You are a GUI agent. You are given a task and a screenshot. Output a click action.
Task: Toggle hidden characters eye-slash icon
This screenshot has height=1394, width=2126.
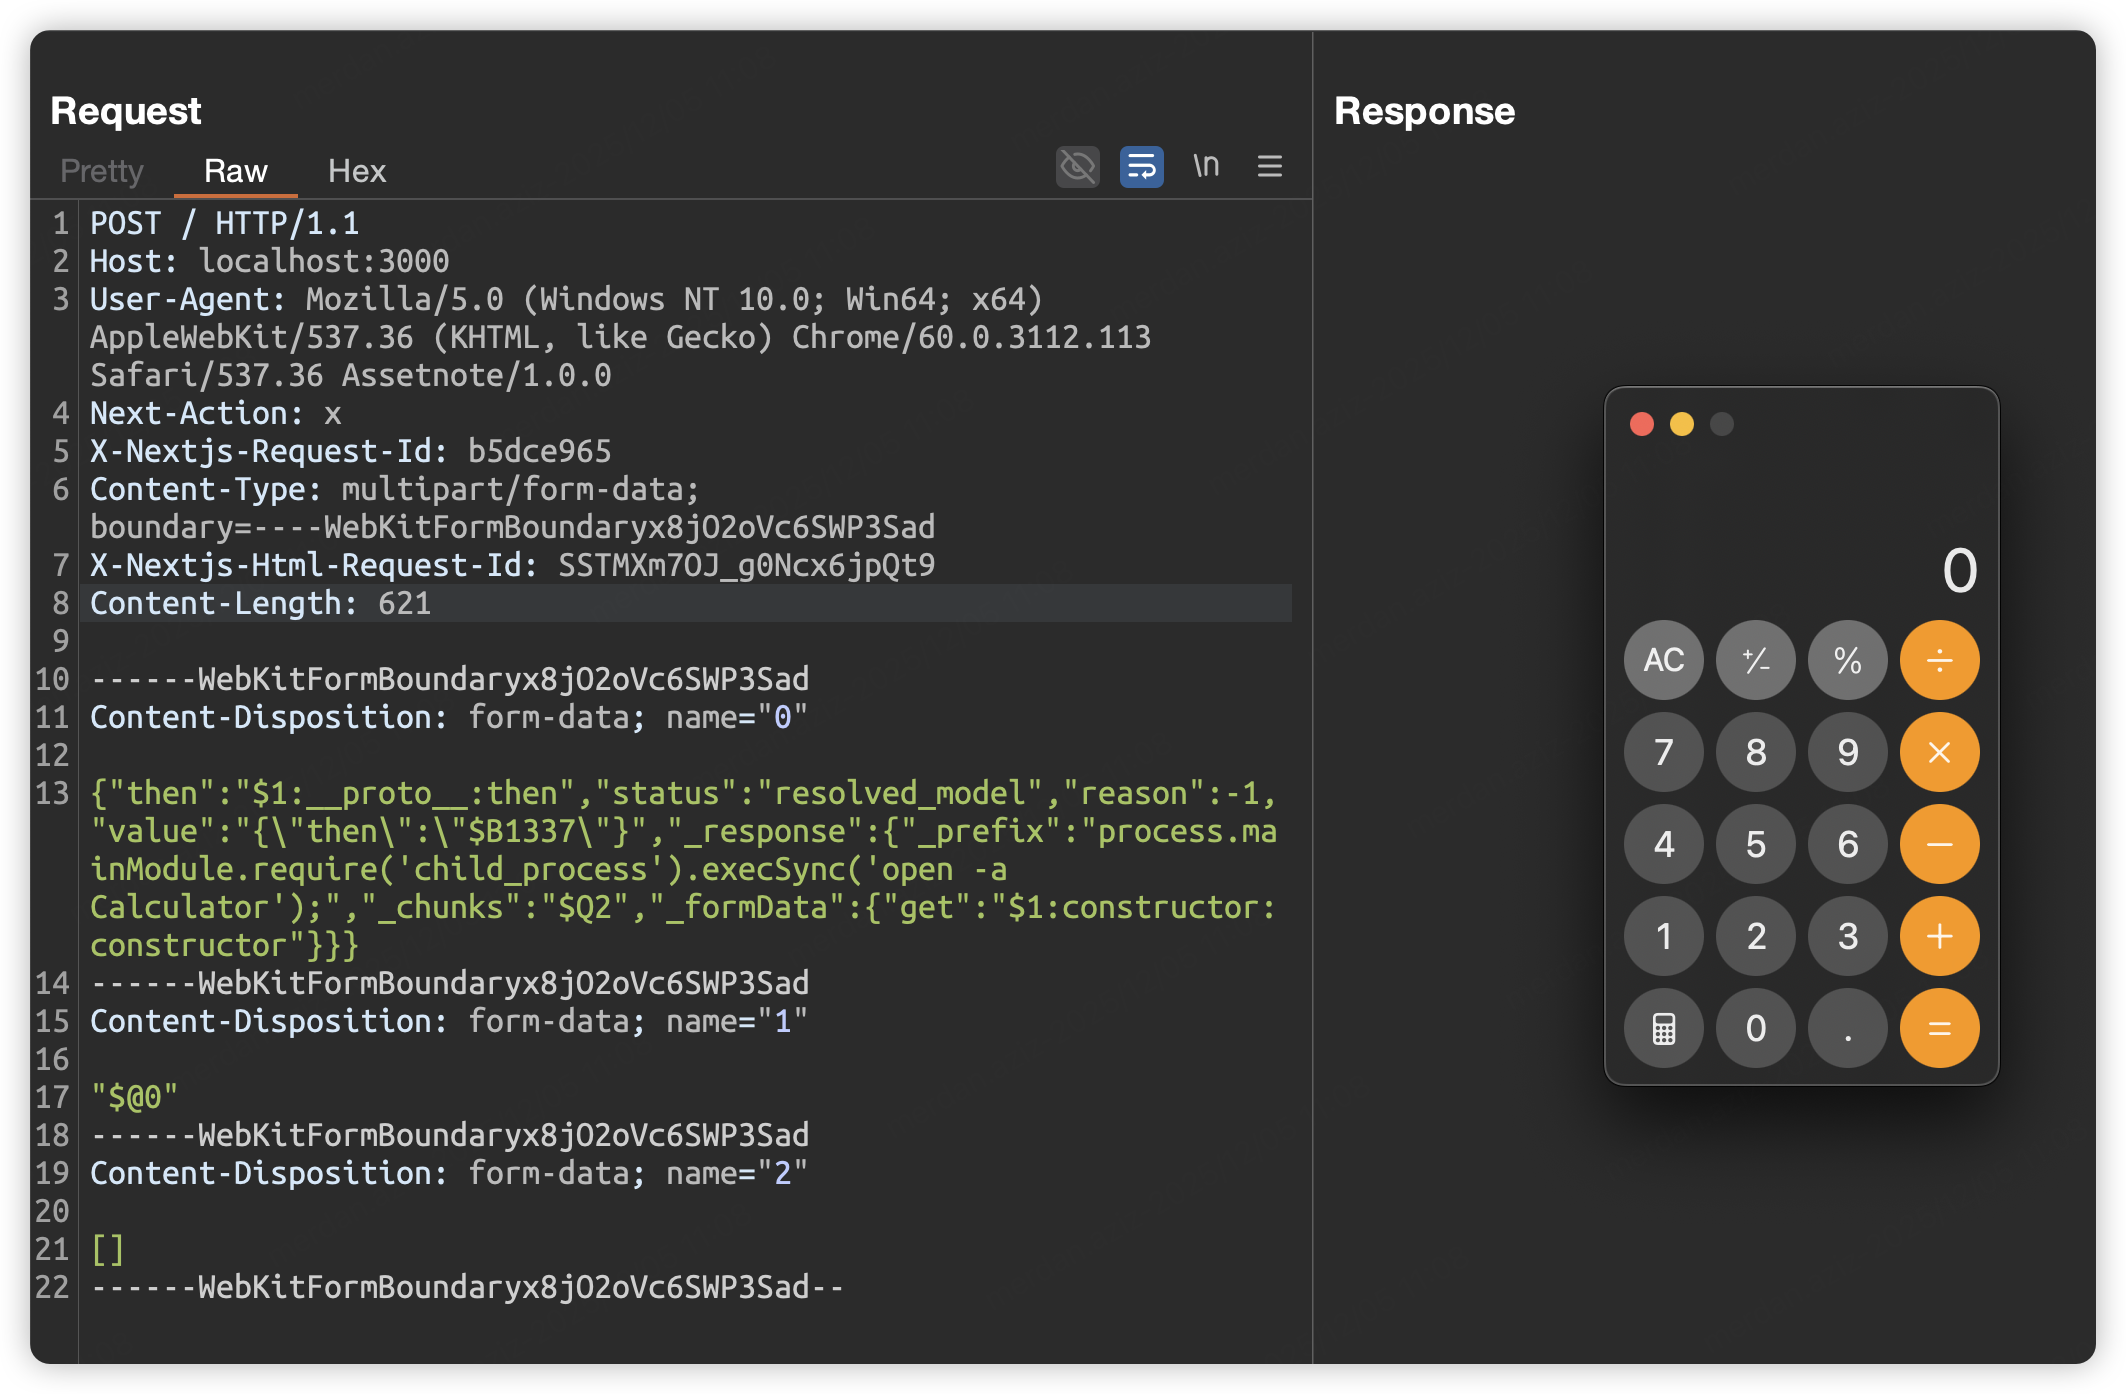pyautogui.click(x=1077, y=167)
